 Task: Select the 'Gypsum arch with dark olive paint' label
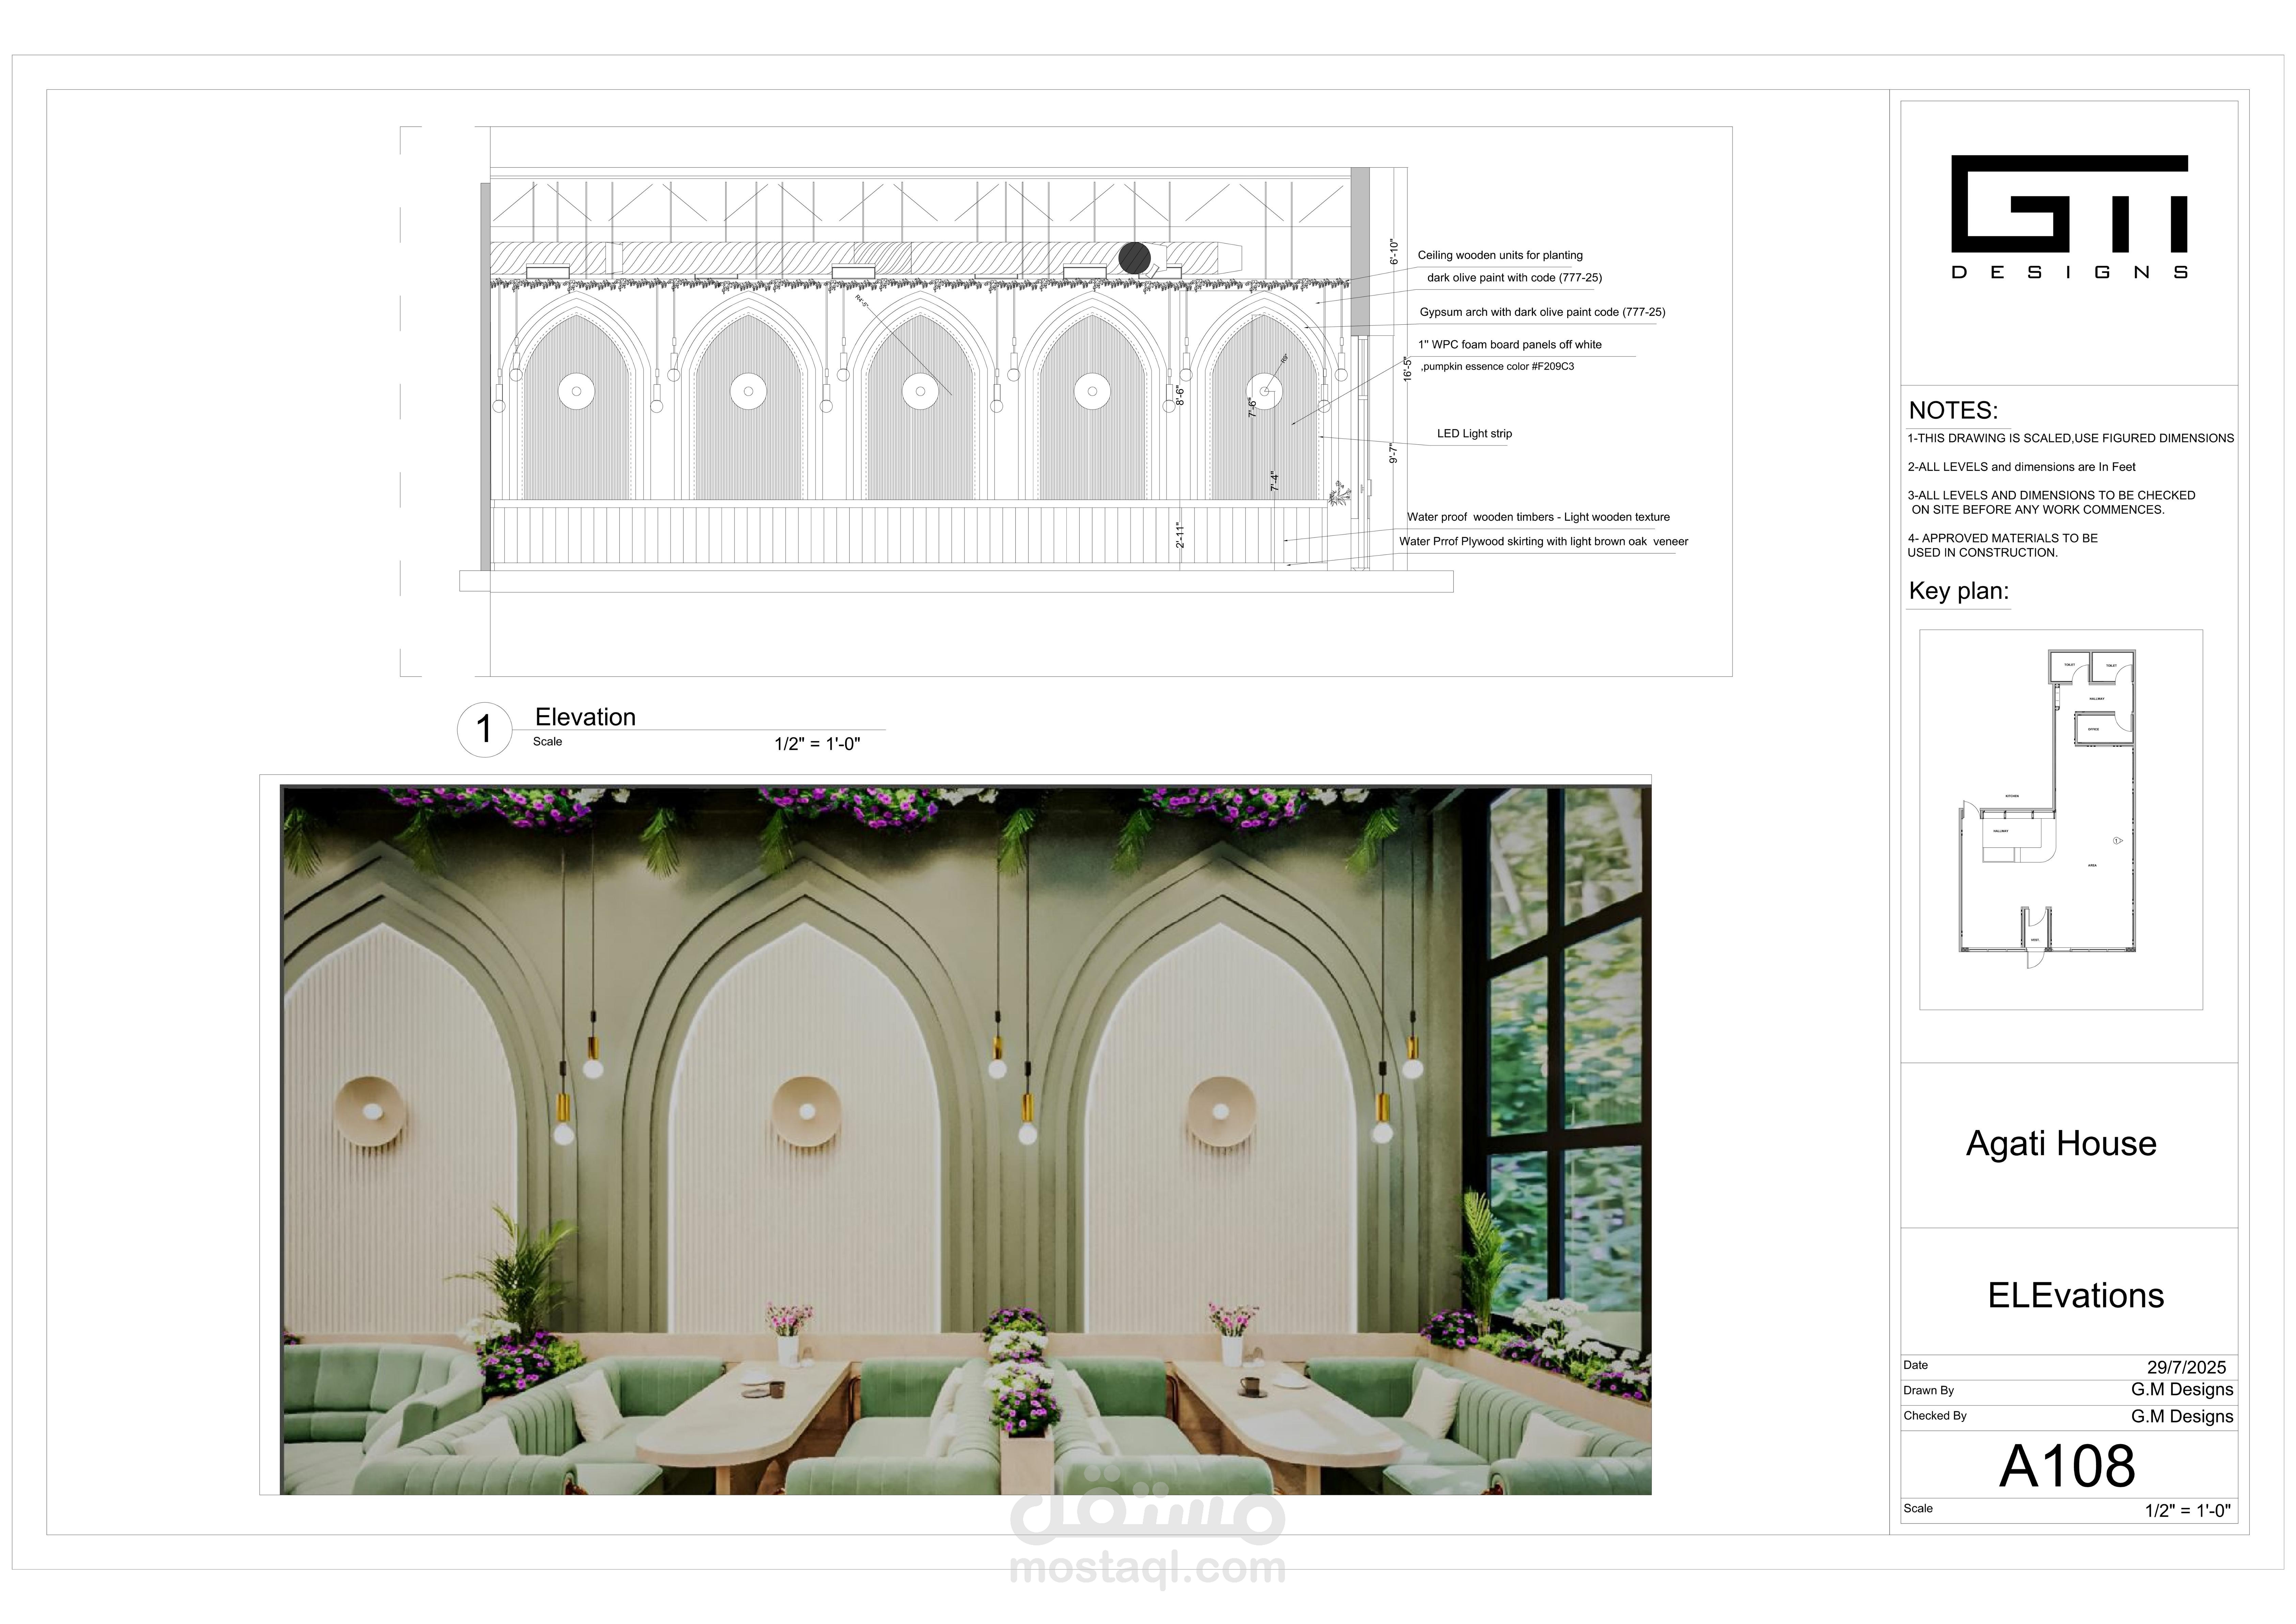tap(1542, 312)
